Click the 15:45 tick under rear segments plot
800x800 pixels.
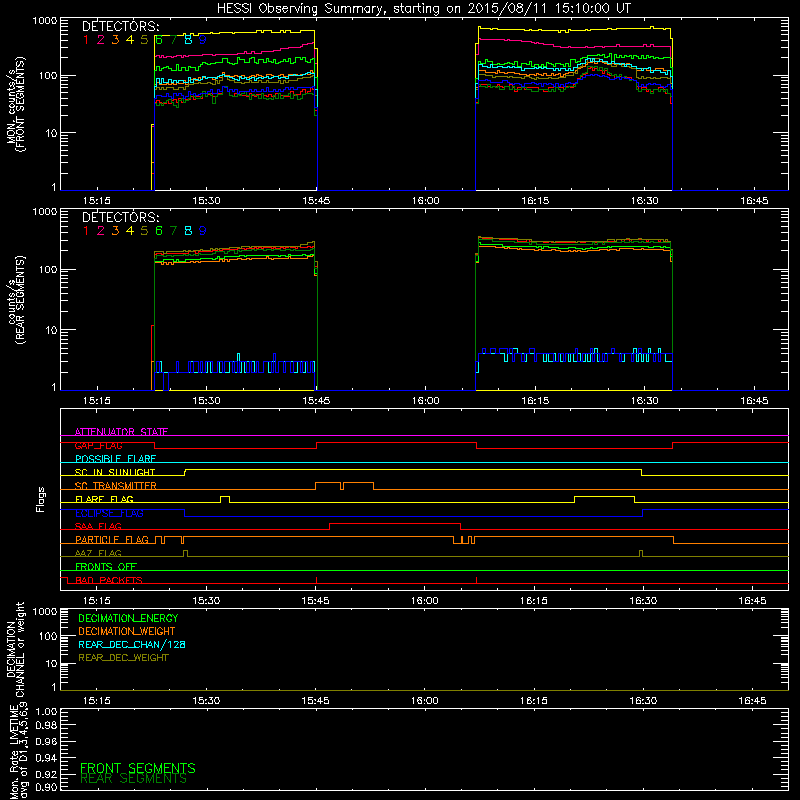[x=316, y=401]
